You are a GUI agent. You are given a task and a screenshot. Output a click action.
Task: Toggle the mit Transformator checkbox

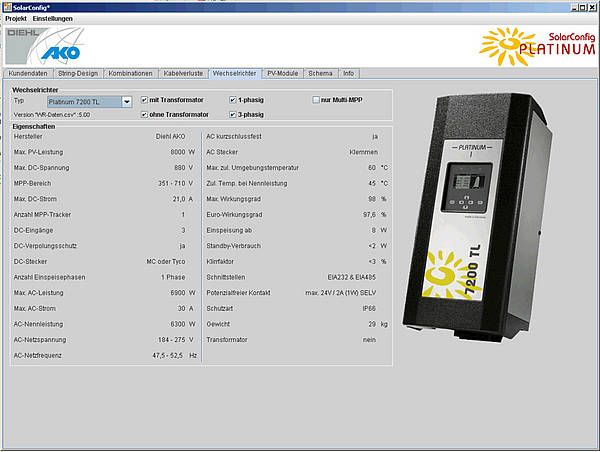click(144, 100)
